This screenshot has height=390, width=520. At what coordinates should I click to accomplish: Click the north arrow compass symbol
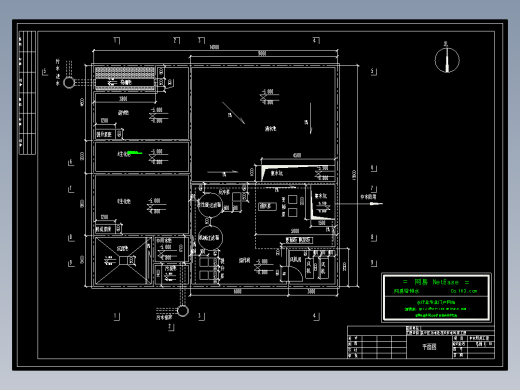[447, 60]
